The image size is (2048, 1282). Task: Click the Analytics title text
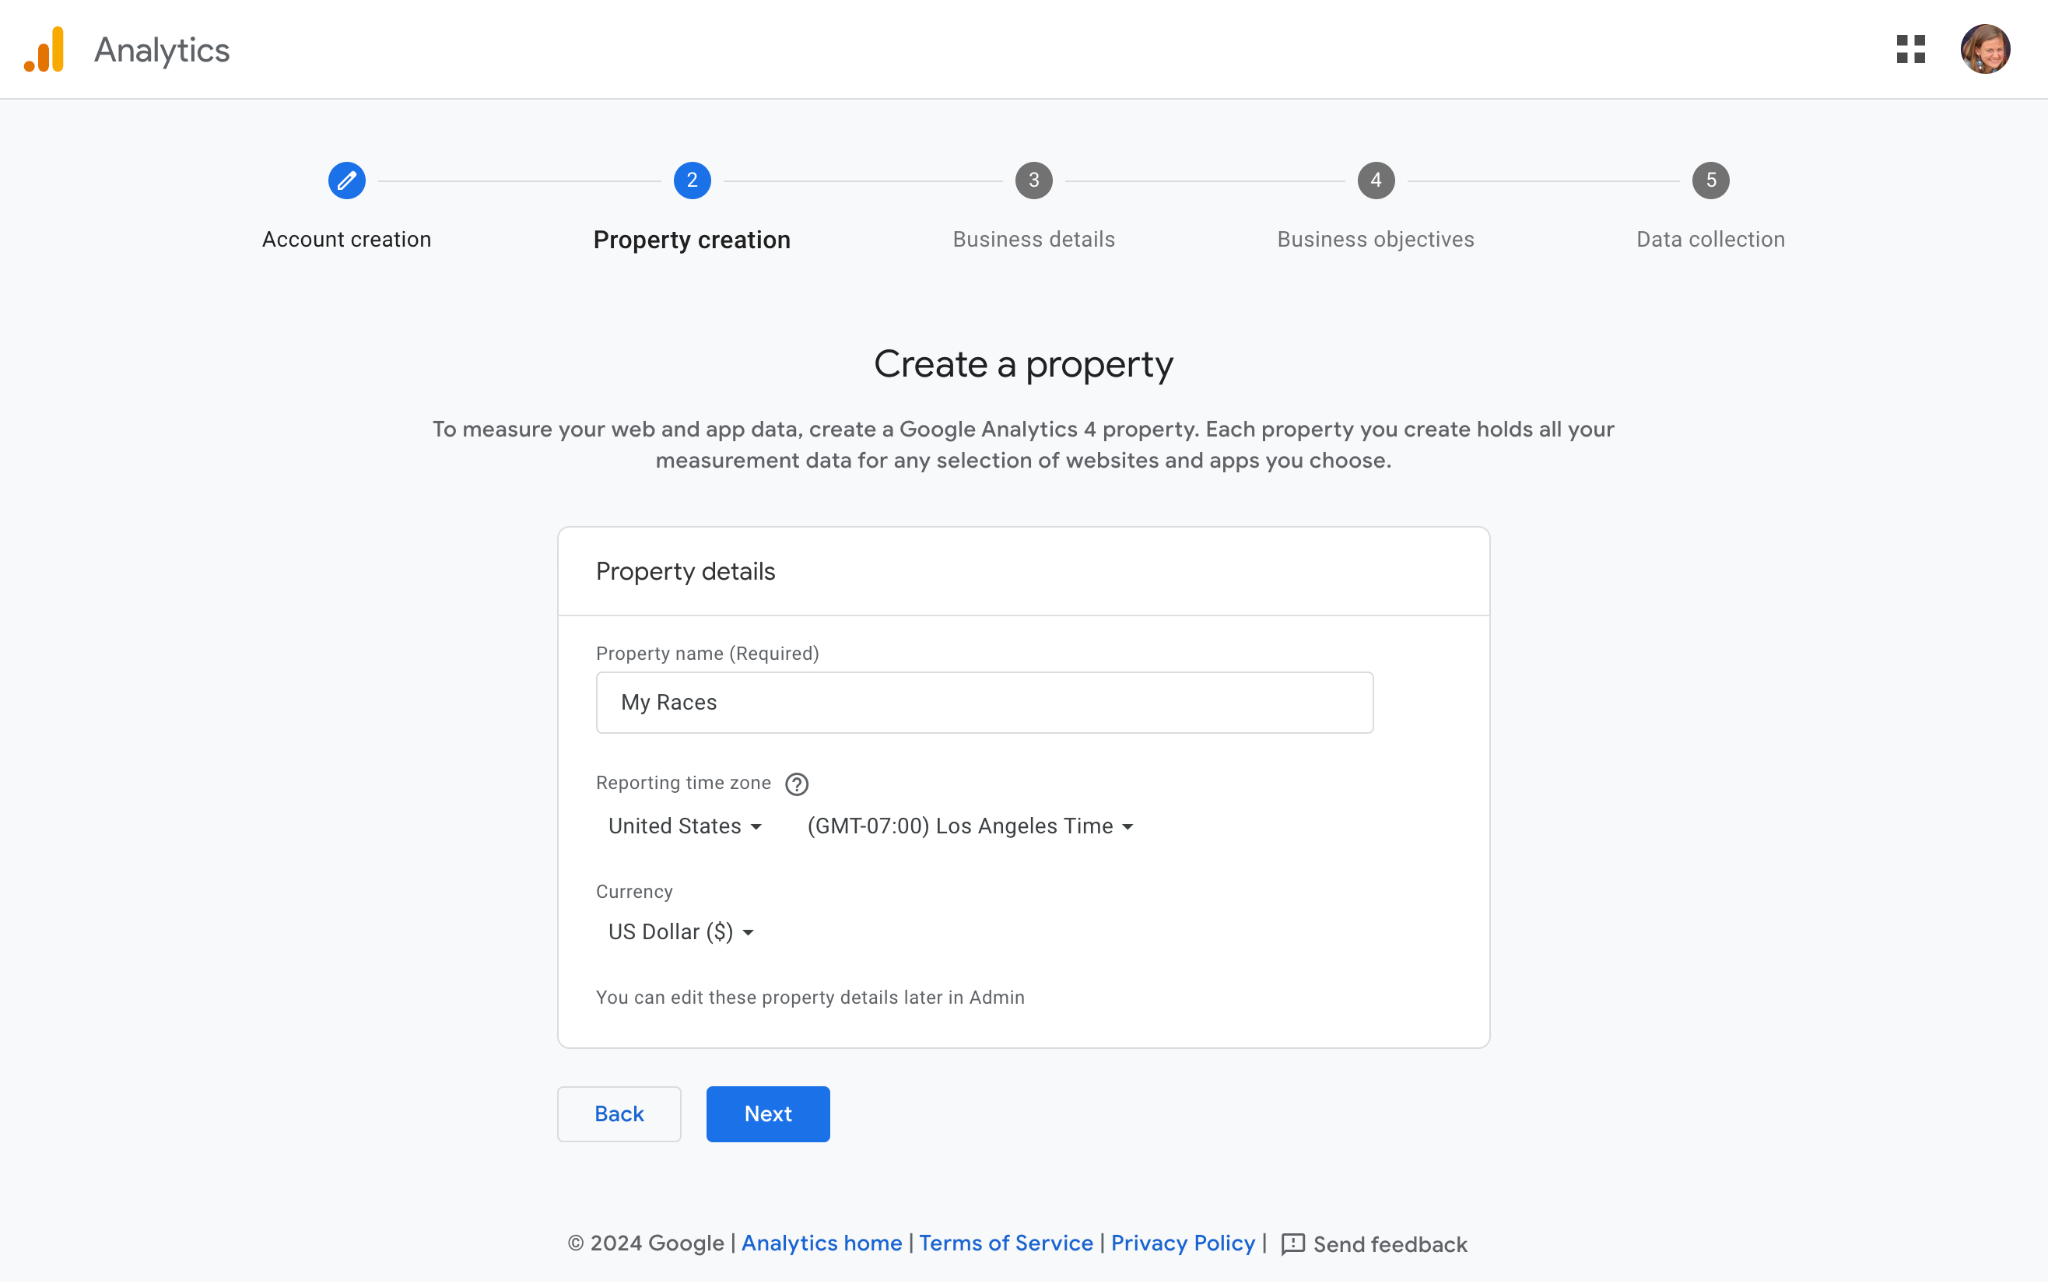(x=162, y=50)
